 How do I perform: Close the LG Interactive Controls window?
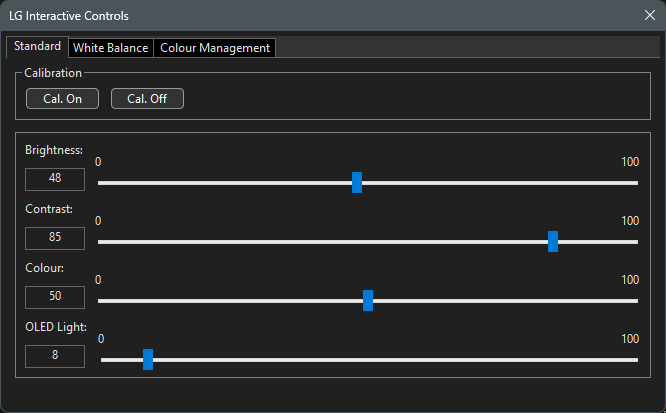tap(649, 16)
